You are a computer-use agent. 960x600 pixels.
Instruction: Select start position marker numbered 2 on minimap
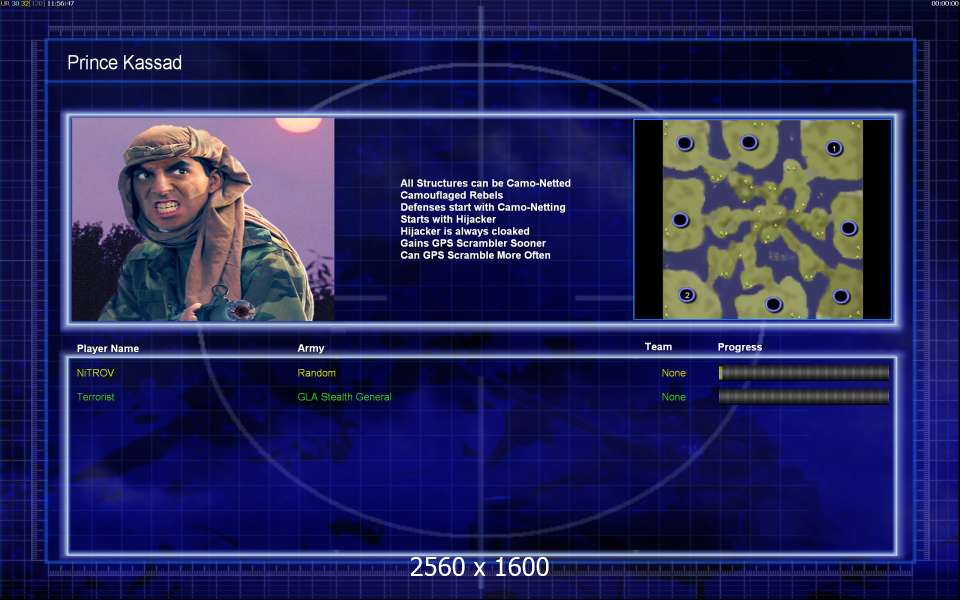click(687, 295)
